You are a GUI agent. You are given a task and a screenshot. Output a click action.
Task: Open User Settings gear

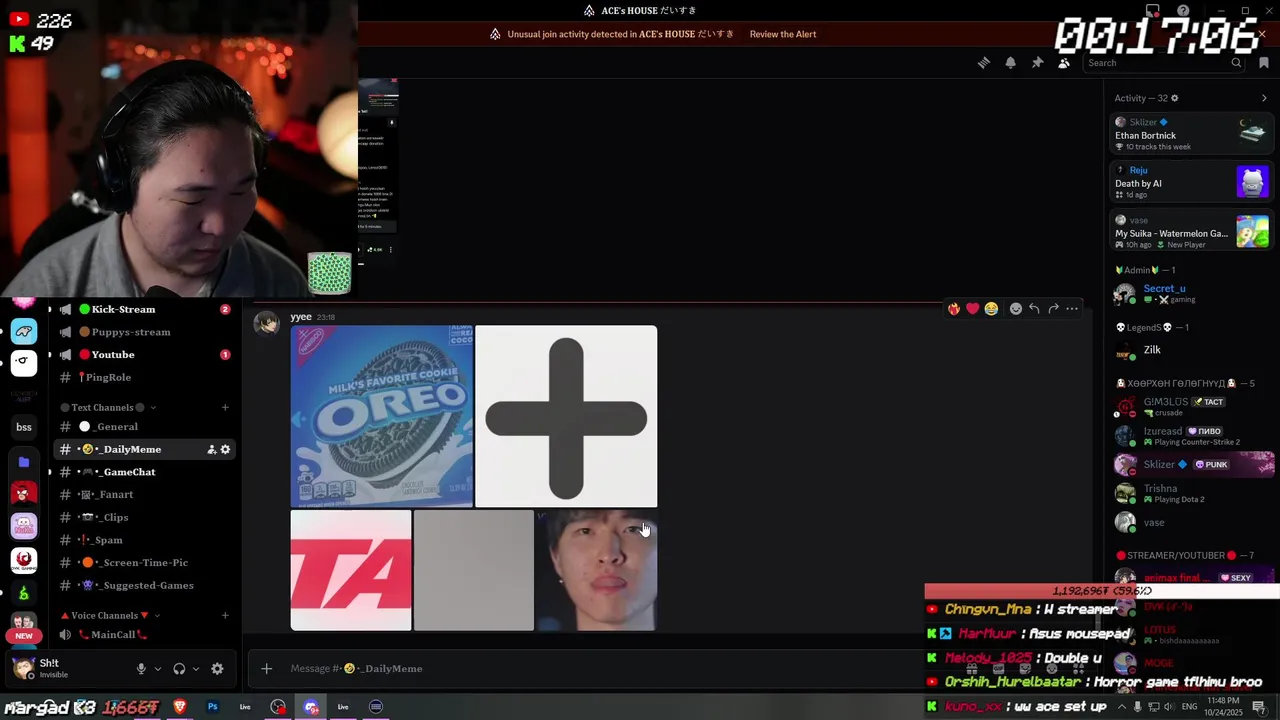point(217,669)
